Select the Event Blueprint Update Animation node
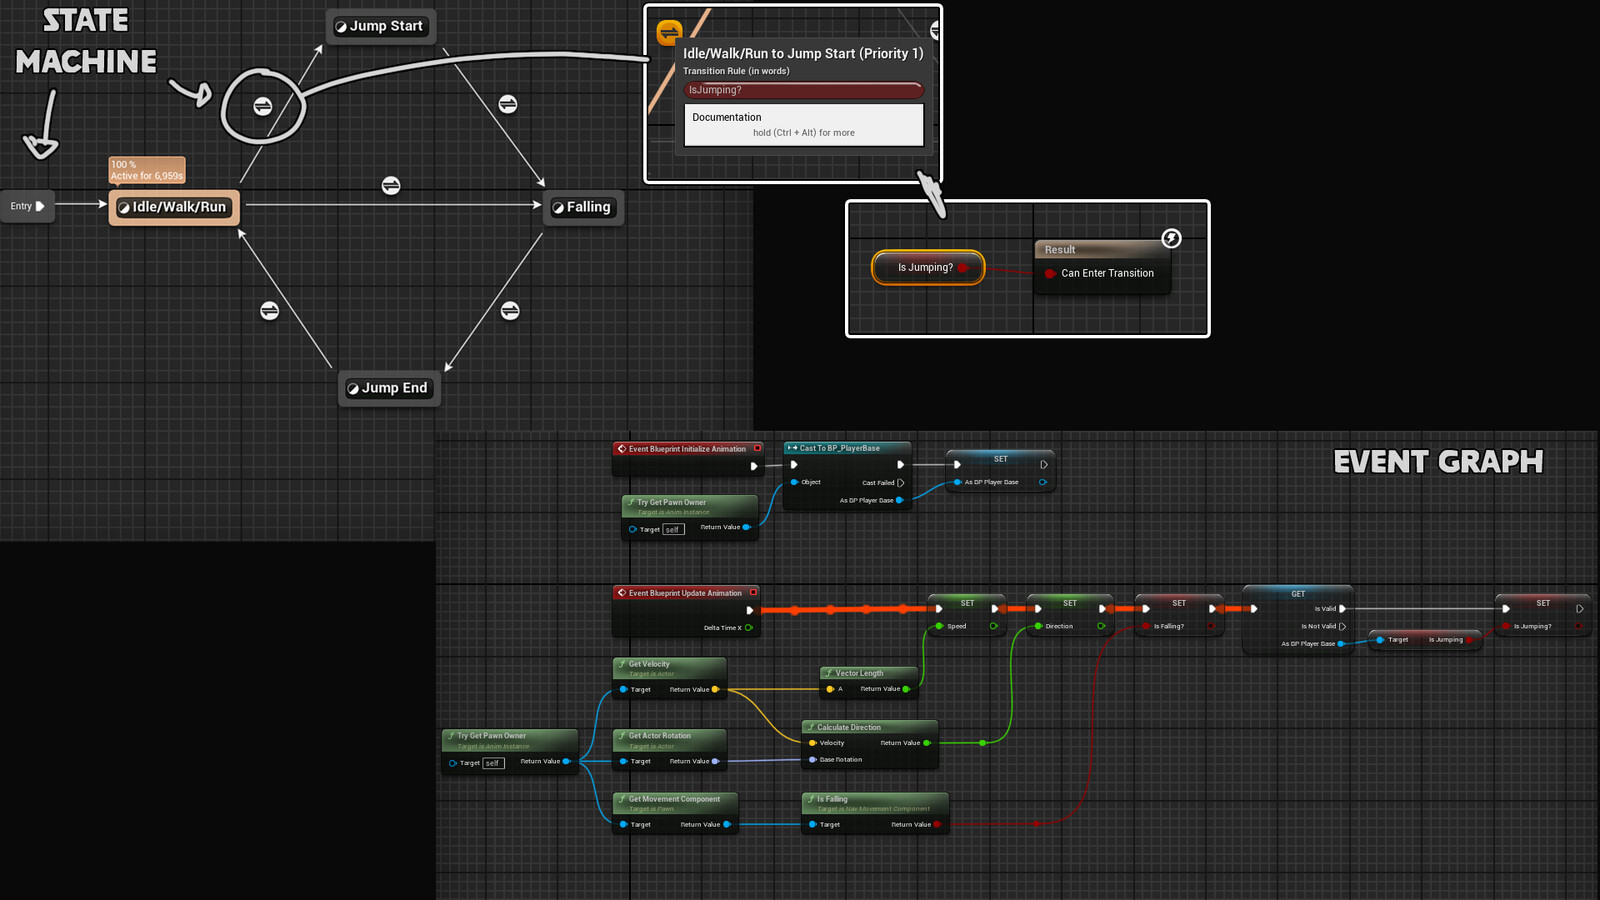 pos(686,610)
